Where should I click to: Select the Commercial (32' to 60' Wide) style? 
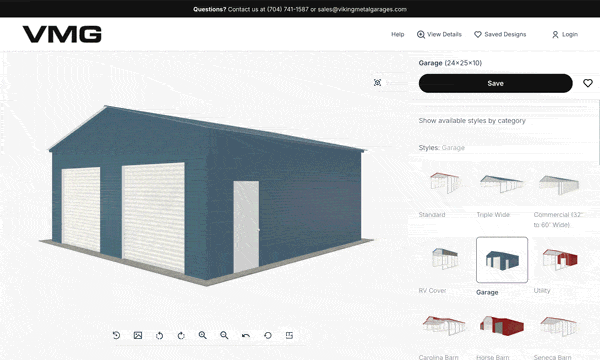point(559,184)
